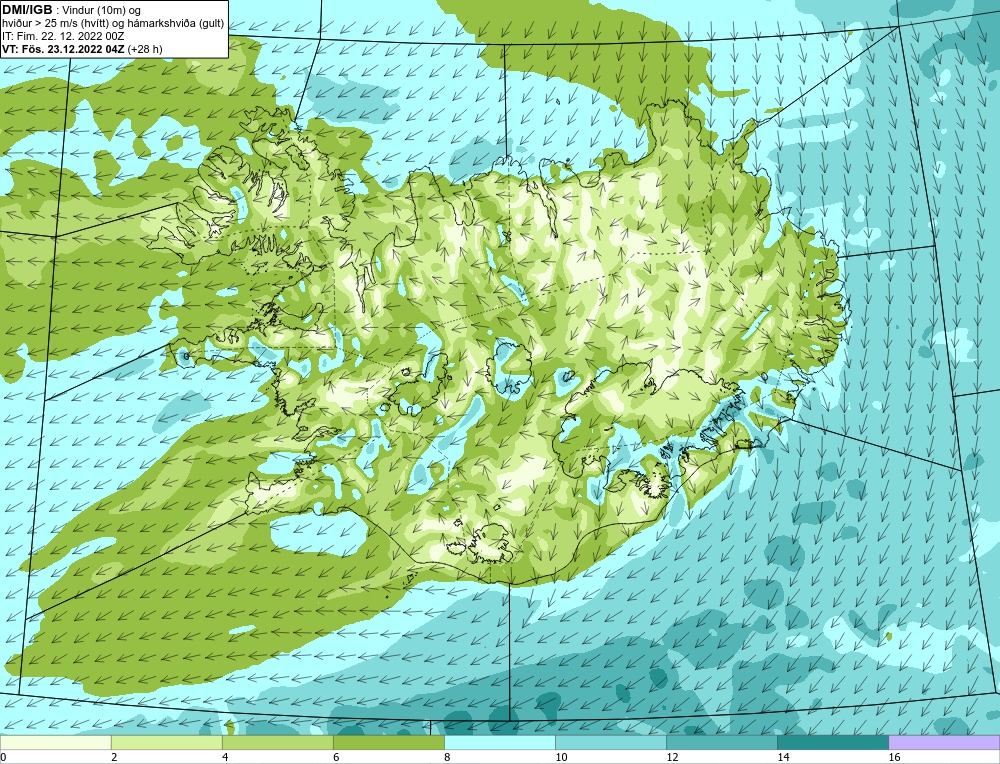Screen dimensions: 1000x764
Task: Click the 'VT: Fös. 23.12.2022 04Z' valid time text
Action: coord(63,48)
